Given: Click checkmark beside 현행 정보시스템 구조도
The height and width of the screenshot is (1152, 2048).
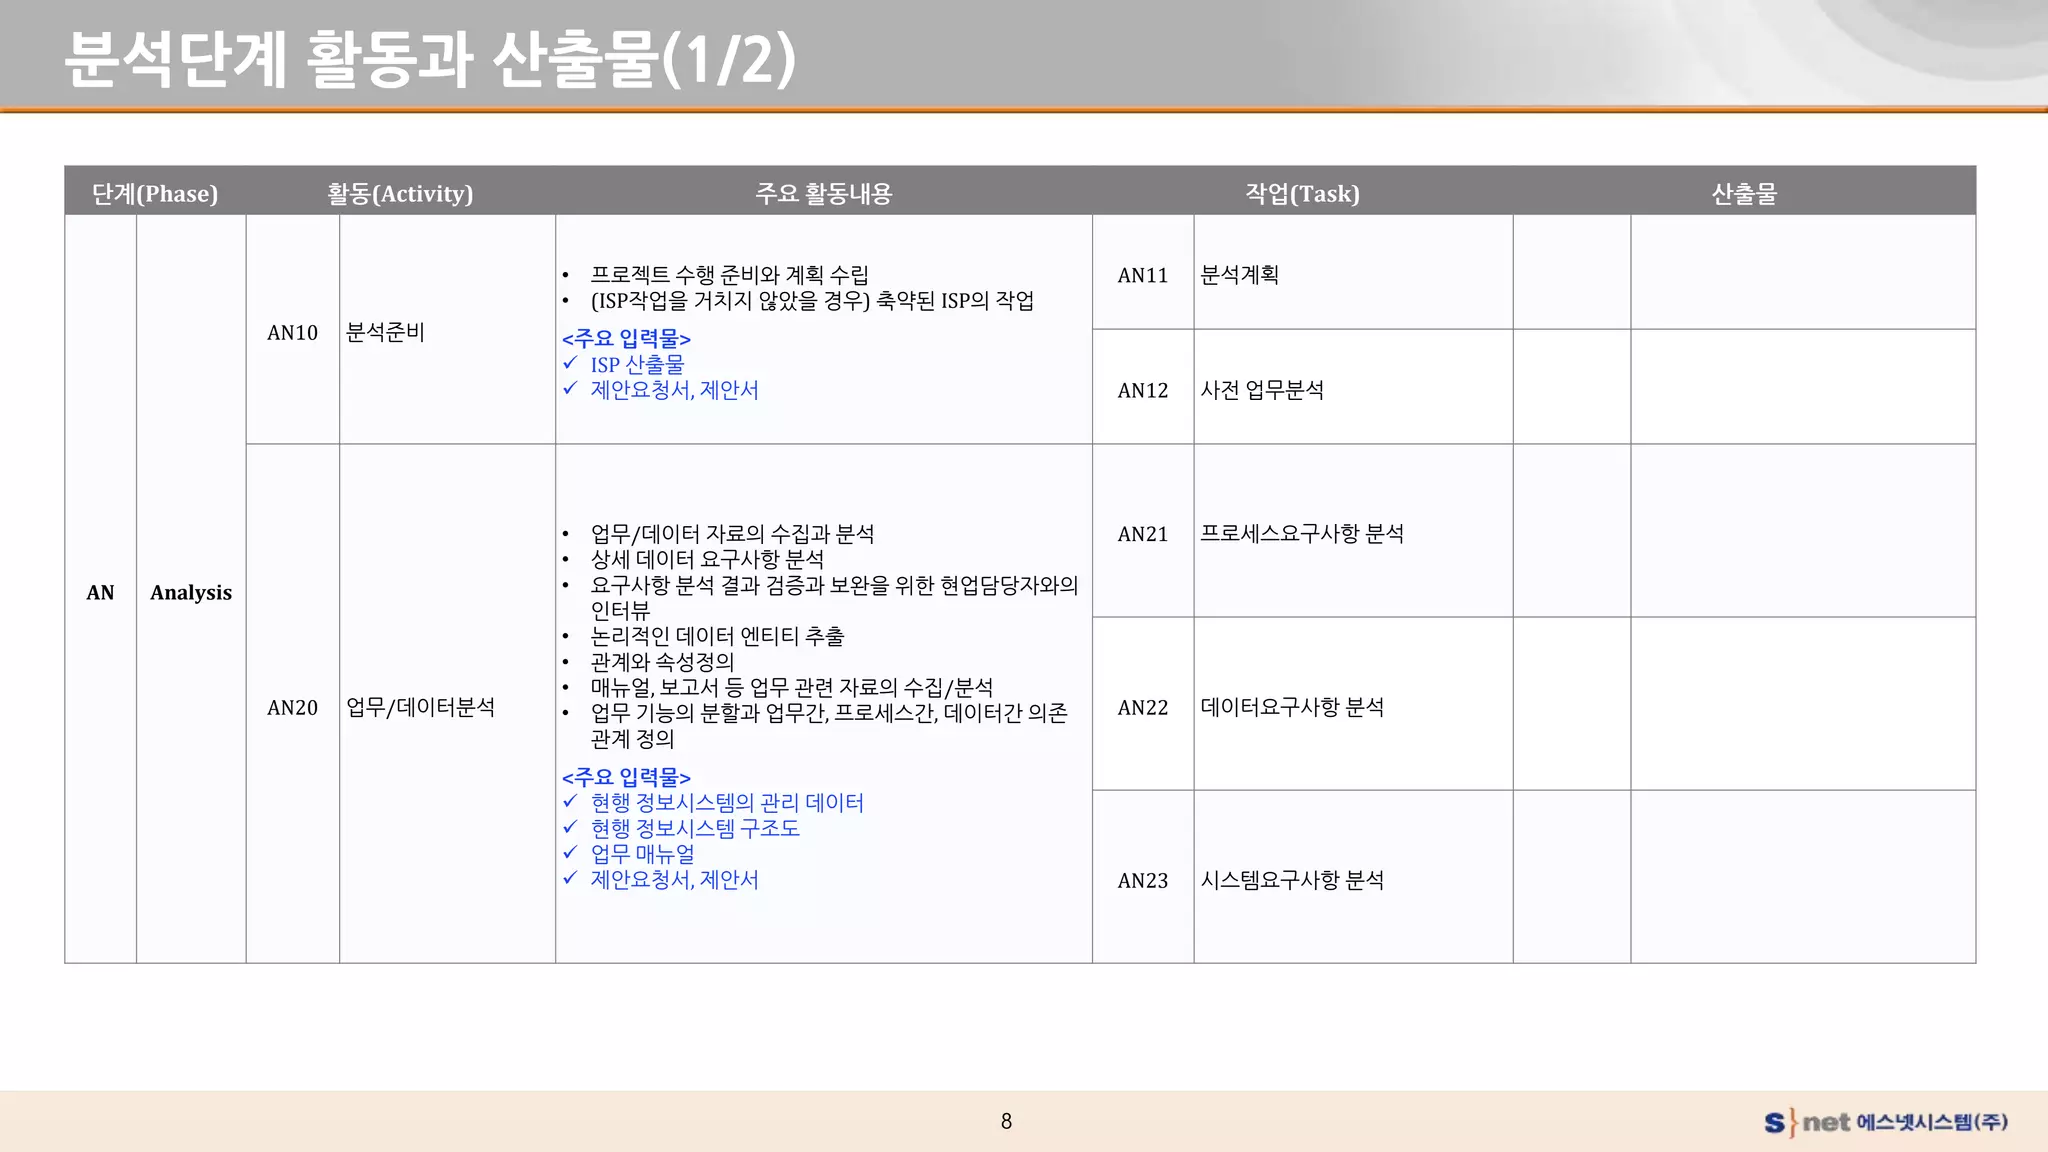Looking at the screenshot, I should pos(570,826).
